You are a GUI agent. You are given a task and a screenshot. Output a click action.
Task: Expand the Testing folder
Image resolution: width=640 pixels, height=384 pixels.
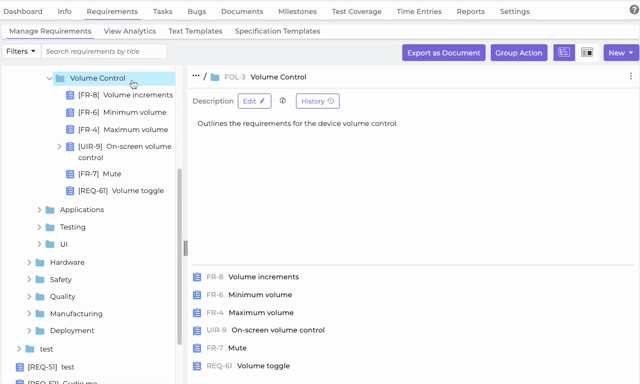[39, 227]
